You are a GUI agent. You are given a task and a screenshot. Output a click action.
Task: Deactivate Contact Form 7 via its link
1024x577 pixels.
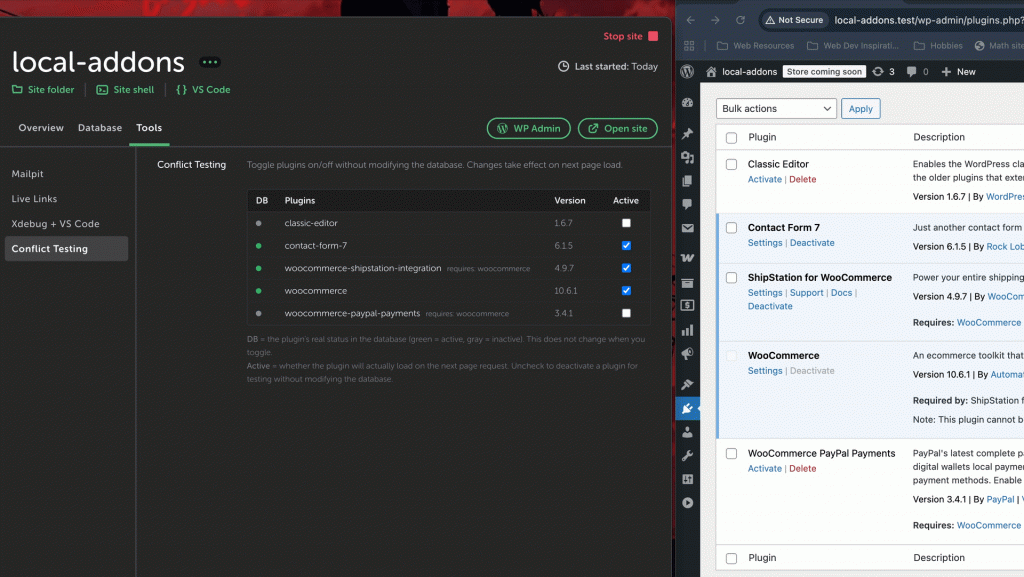pos(814,242)
